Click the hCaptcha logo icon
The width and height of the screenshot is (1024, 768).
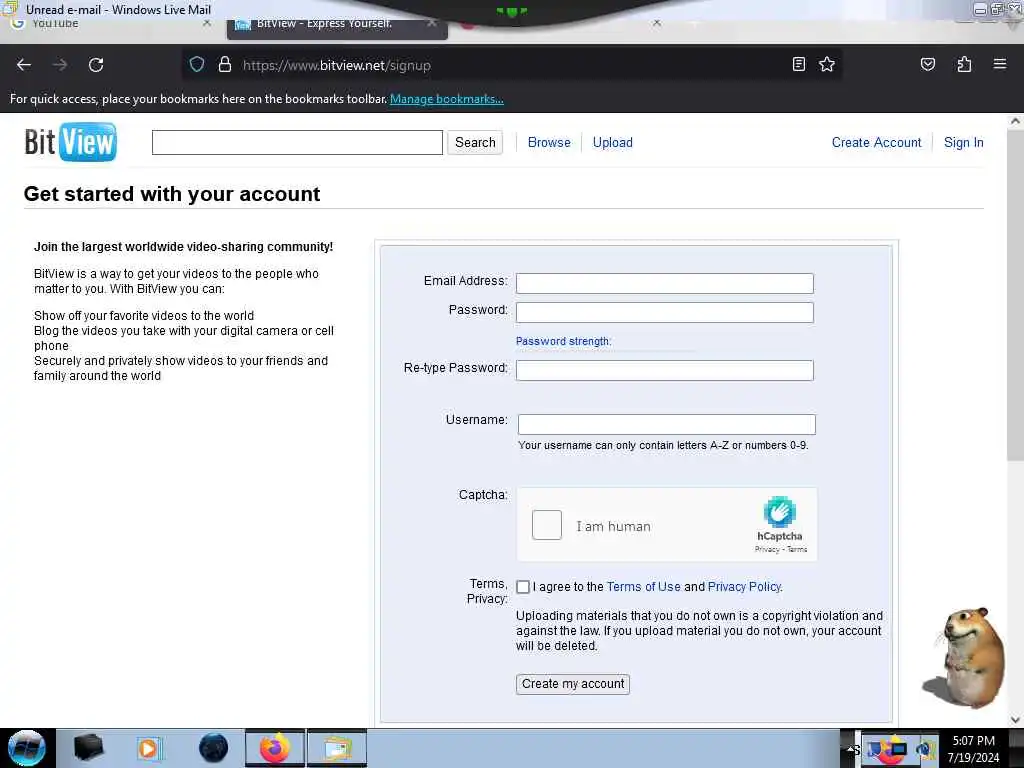point(779,513)
